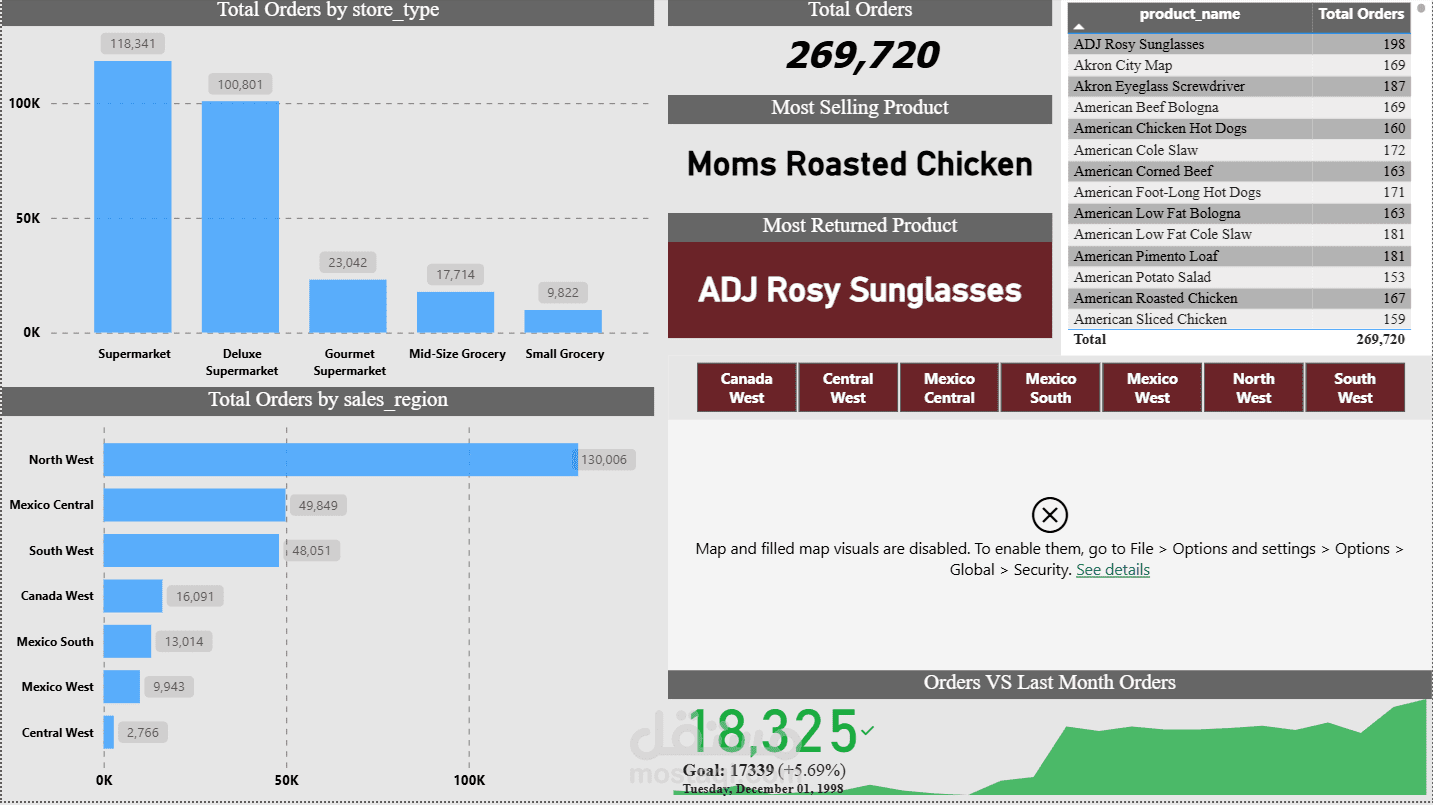1433x805 pixels.
Task: Select the North West slicer button
Action: point(1253,388)
